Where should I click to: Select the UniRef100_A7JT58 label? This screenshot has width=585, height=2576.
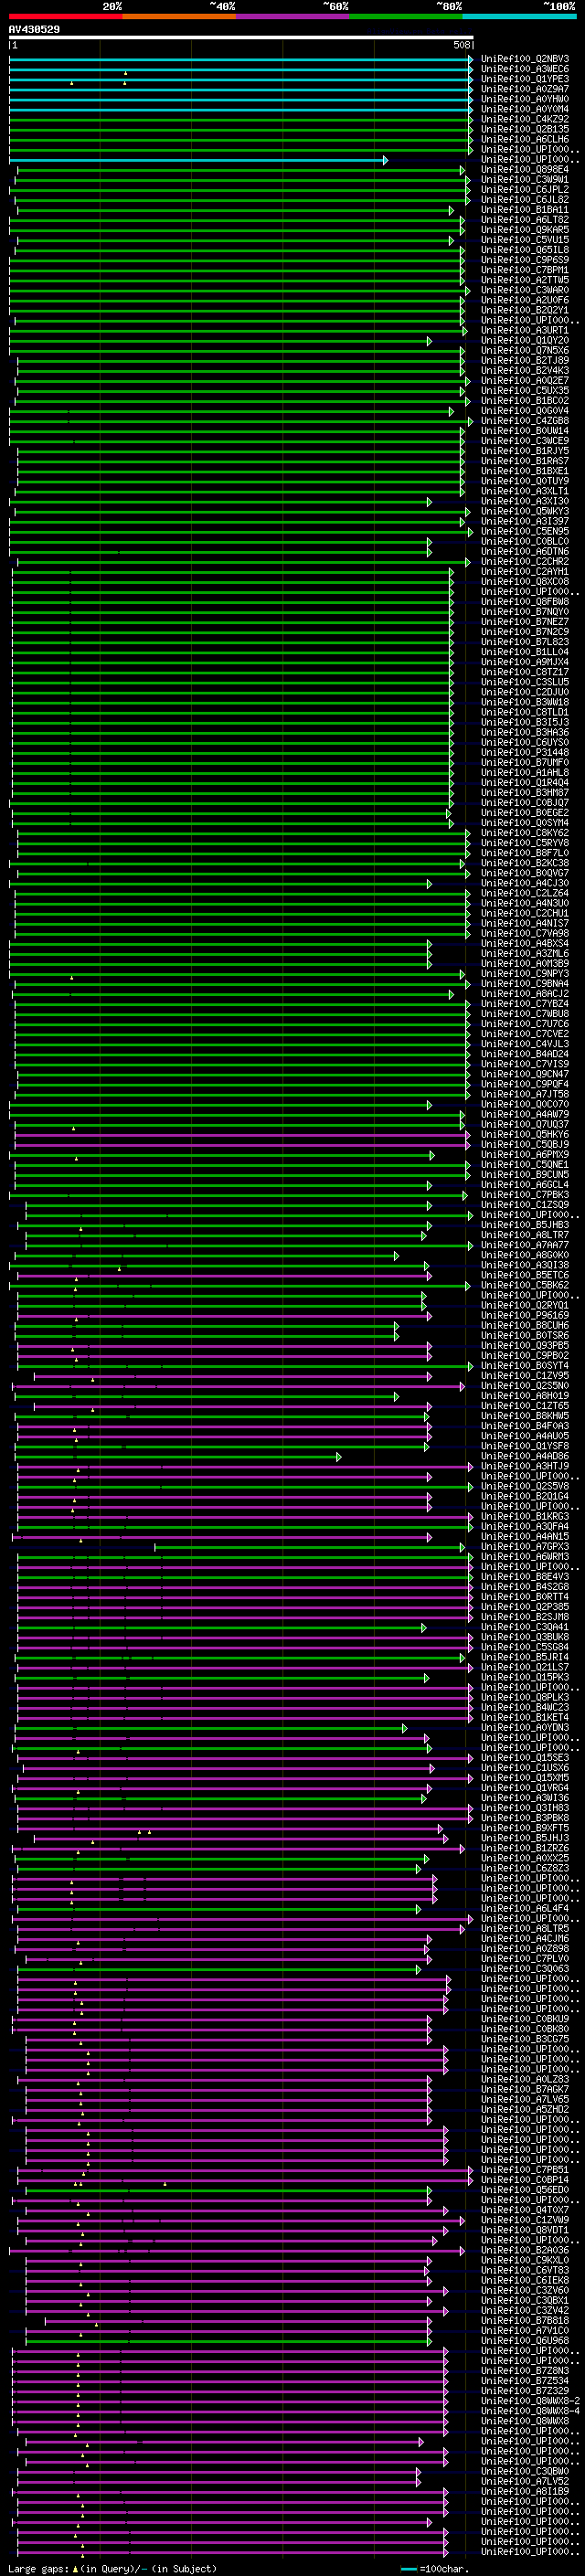524,1094
